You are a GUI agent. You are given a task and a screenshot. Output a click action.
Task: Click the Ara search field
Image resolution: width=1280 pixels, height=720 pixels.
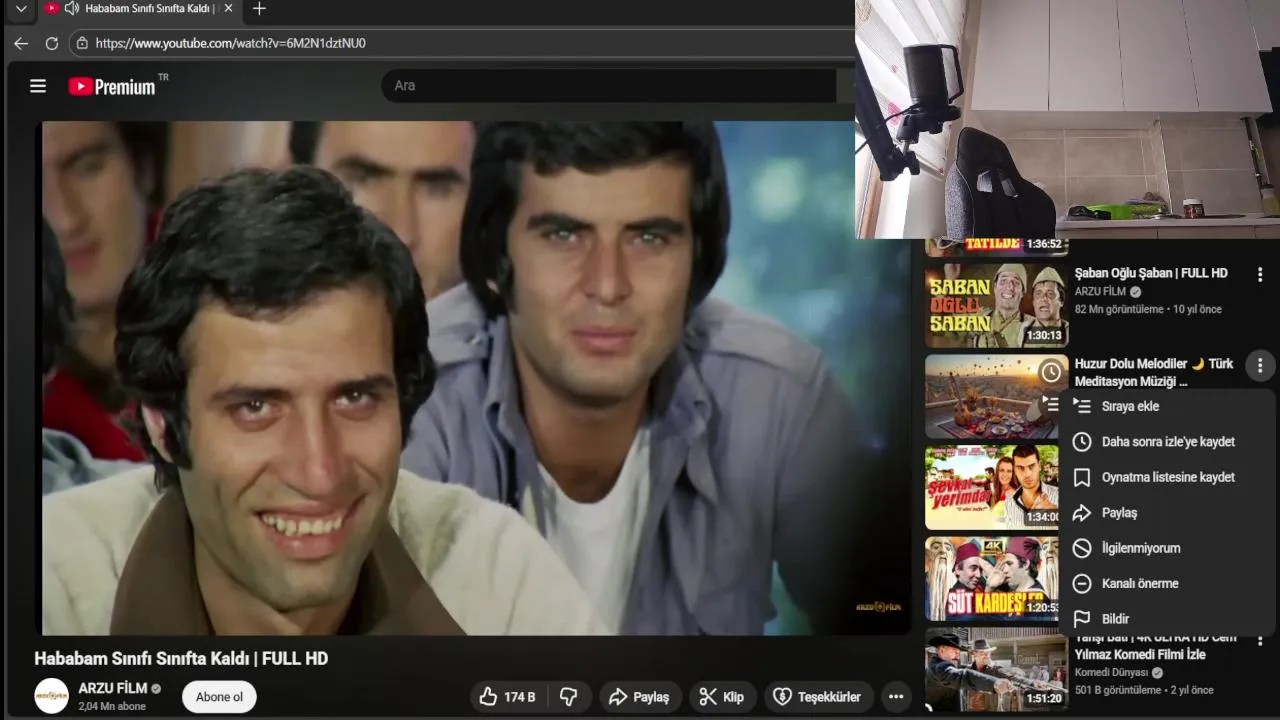[x=608, y=86]
